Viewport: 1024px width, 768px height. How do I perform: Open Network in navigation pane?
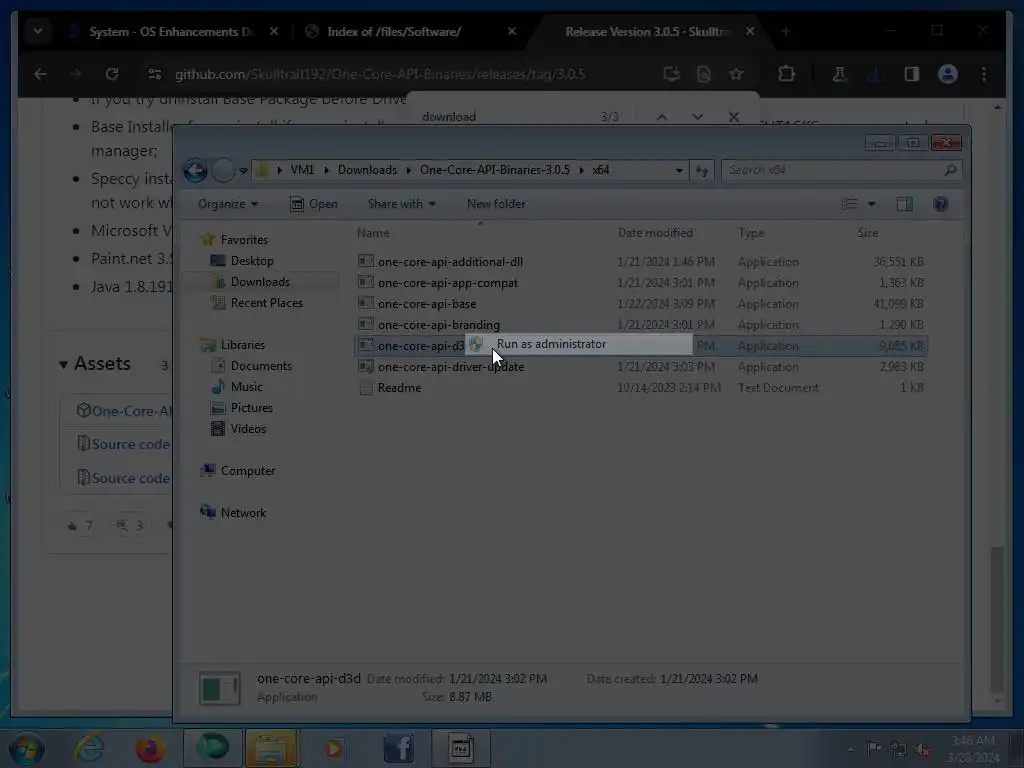[242, 513]
